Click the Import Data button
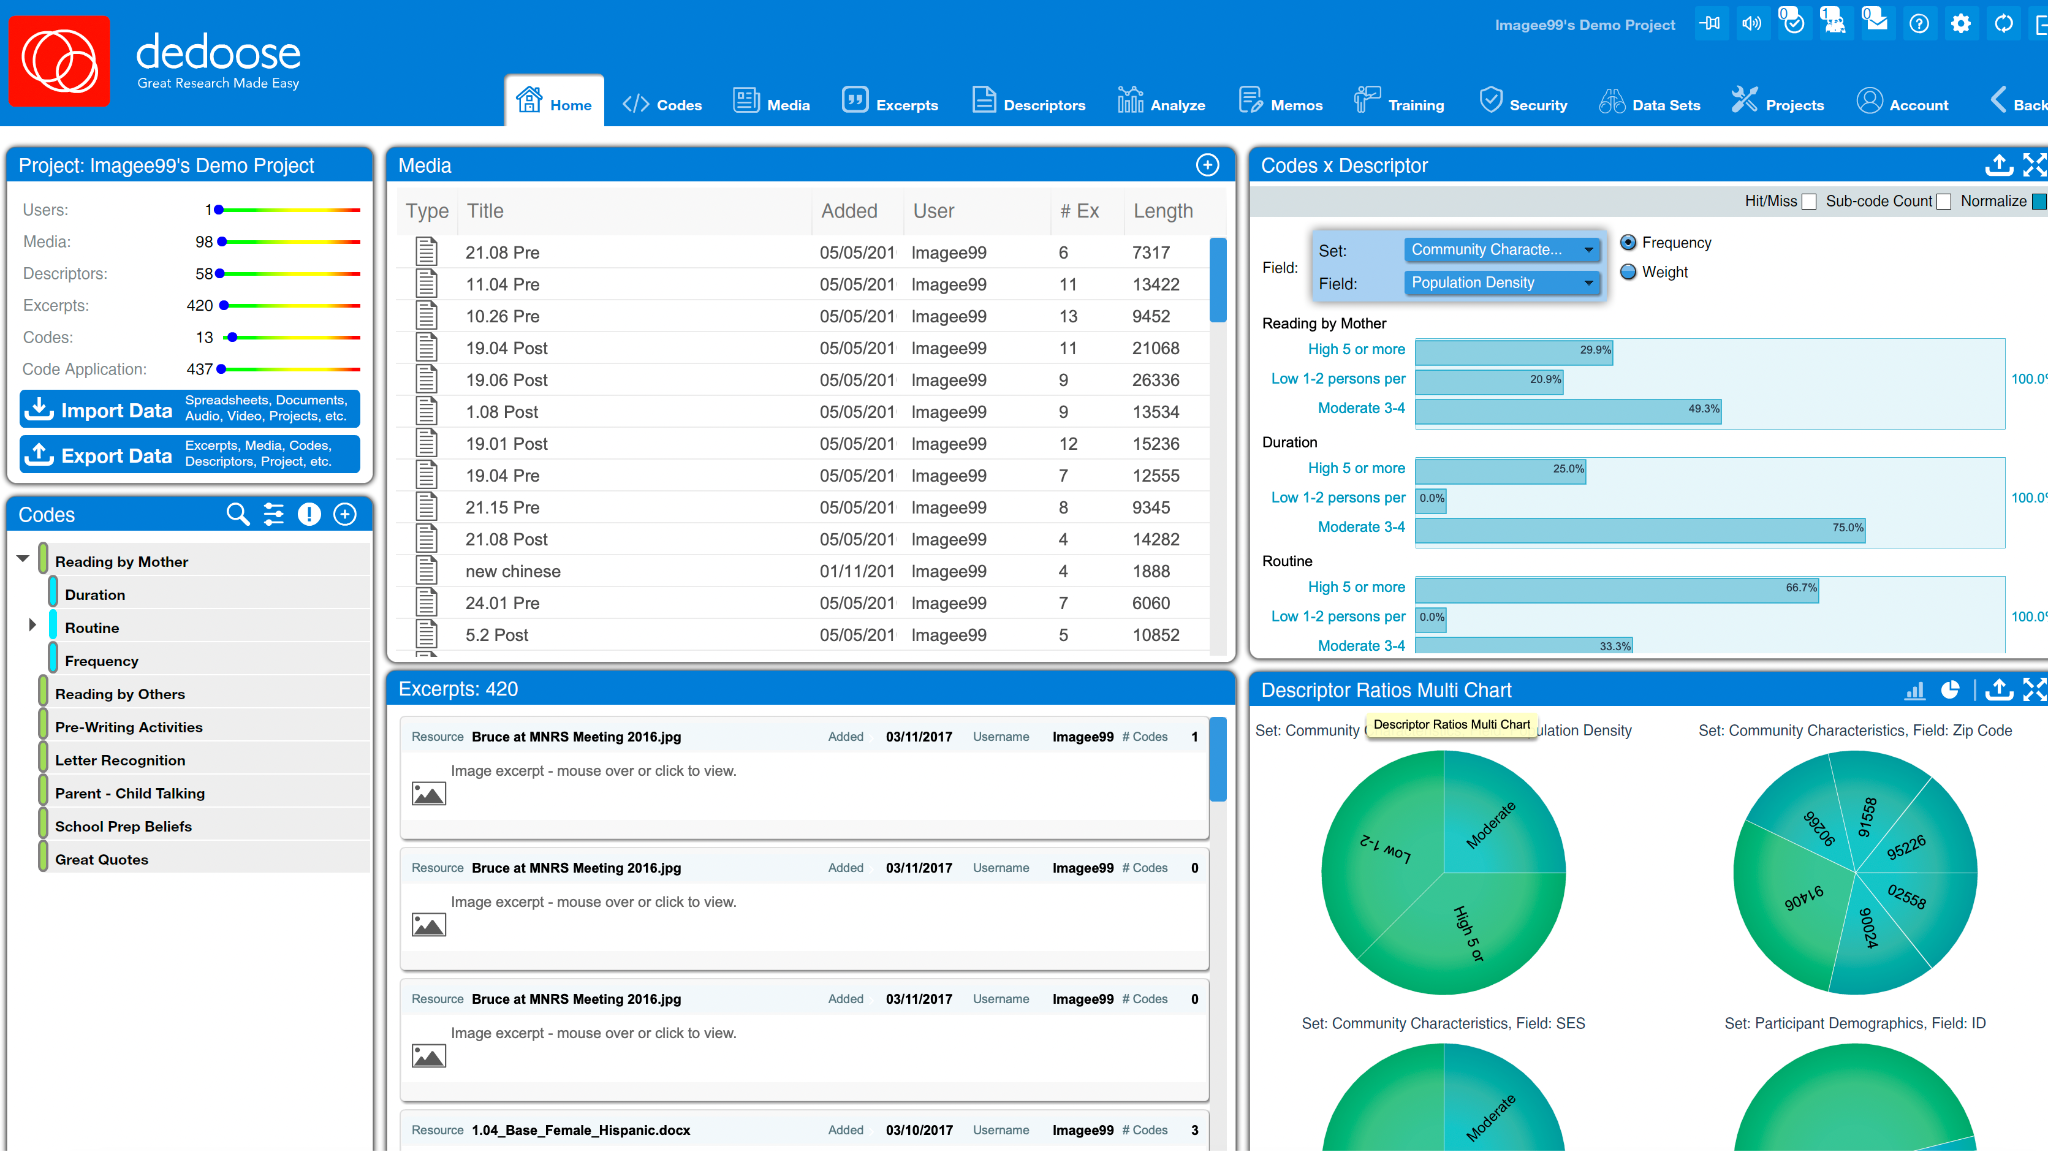2048x1151 pixels. pyautogui.click(x=190, y=409)
